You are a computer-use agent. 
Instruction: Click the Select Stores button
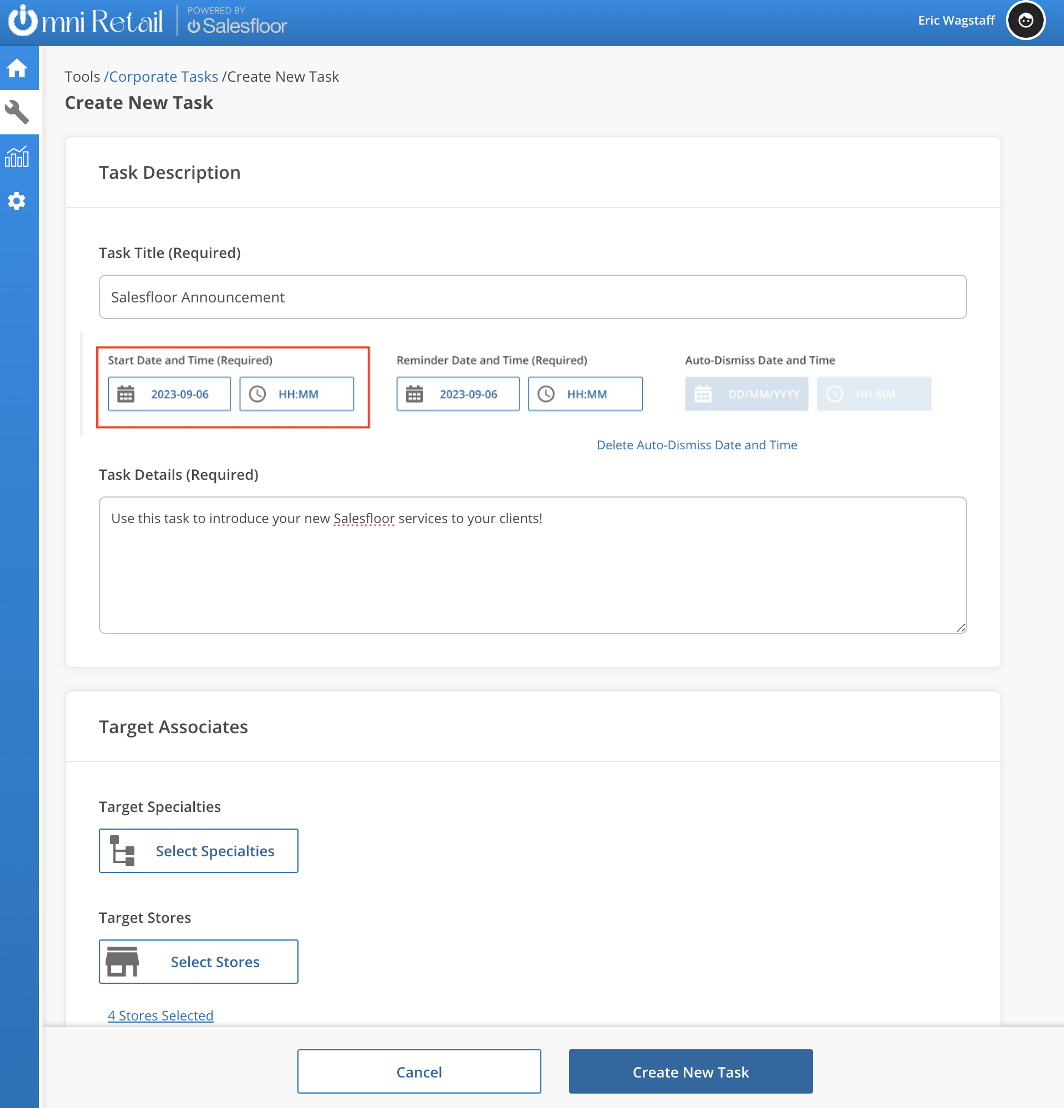click(x=199, y=962)
